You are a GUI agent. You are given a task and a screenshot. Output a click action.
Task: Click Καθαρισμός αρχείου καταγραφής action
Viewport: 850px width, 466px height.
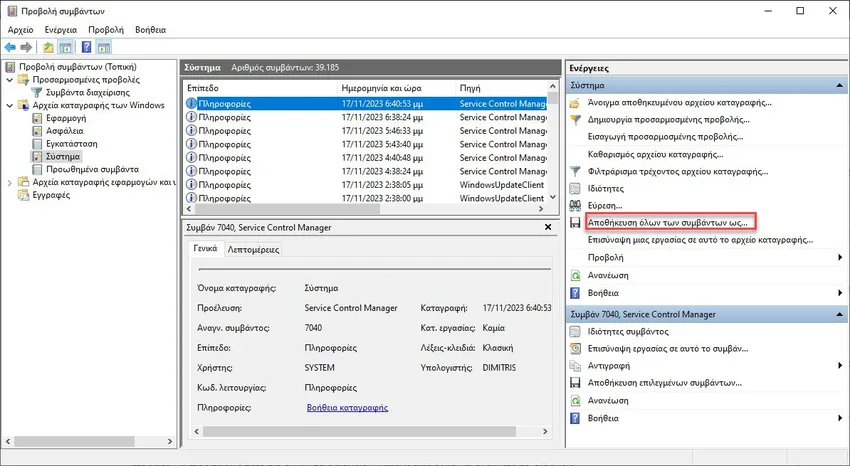[x=655, y=154]
